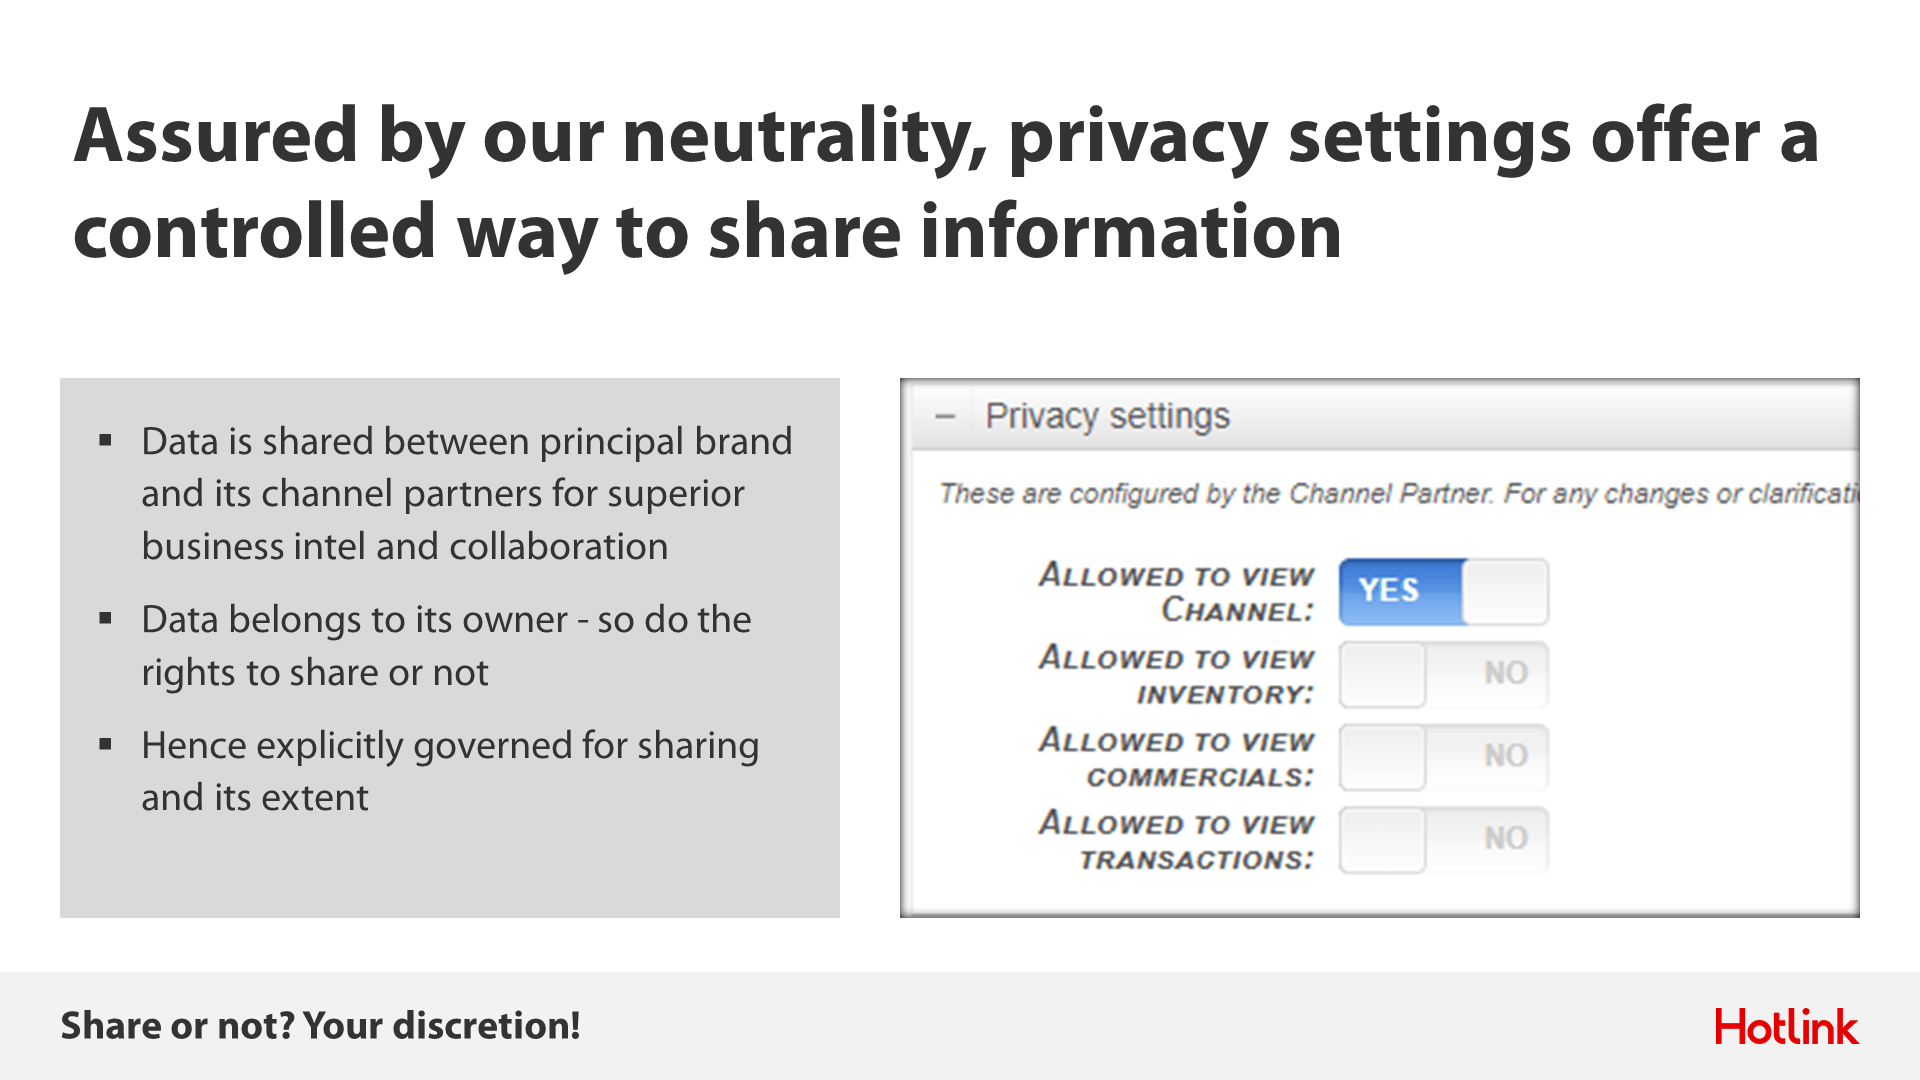The width and height of the screenshot is (1920, 1080).
Task: Toggle Allowed to View Channel switch
Action: pyautogui.click(x=1443, y=592)
